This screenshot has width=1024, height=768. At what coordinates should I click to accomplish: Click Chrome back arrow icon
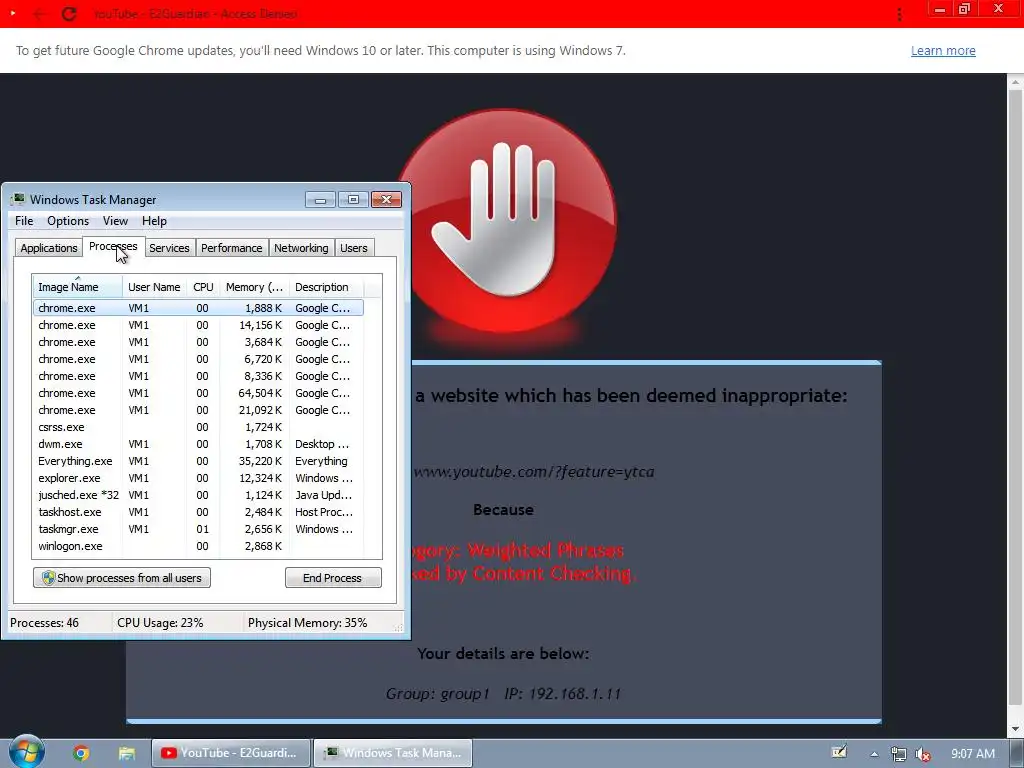[39, 14]
